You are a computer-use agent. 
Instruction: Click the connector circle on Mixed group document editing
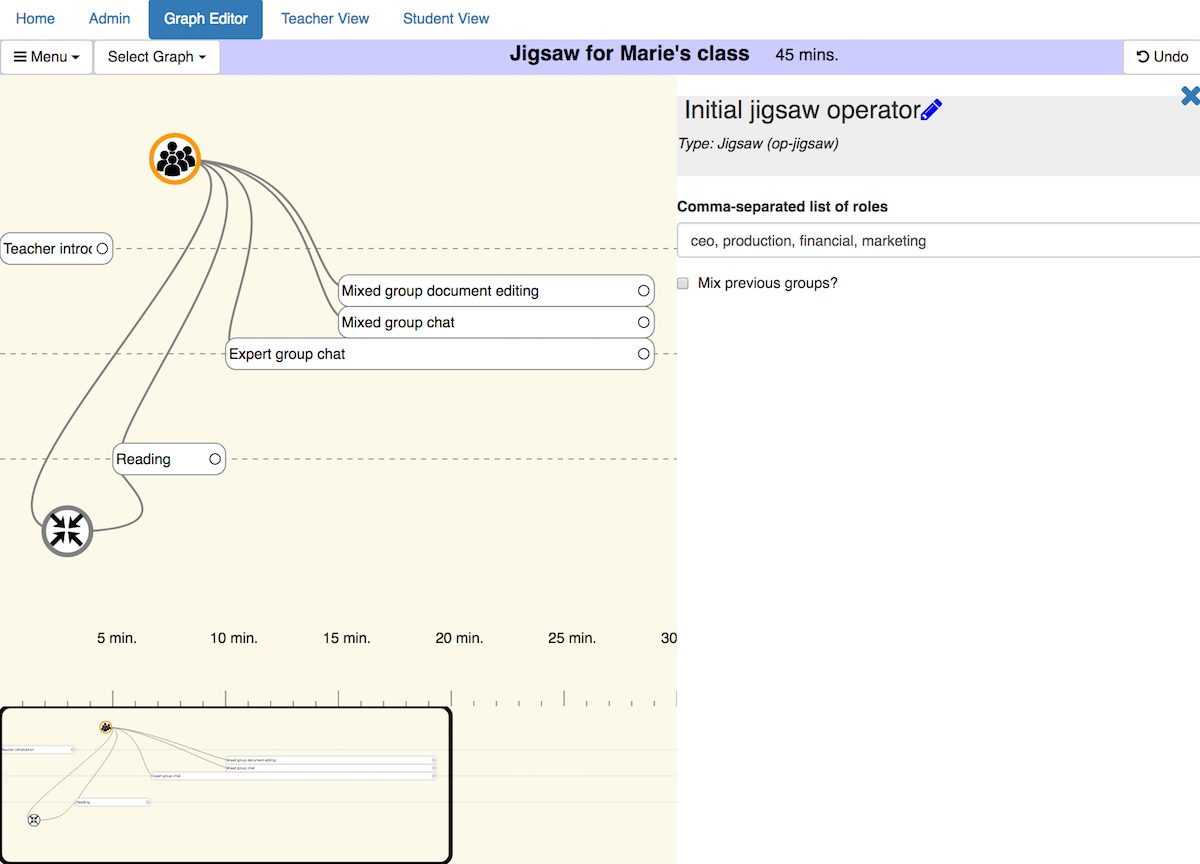pos(644,291)
